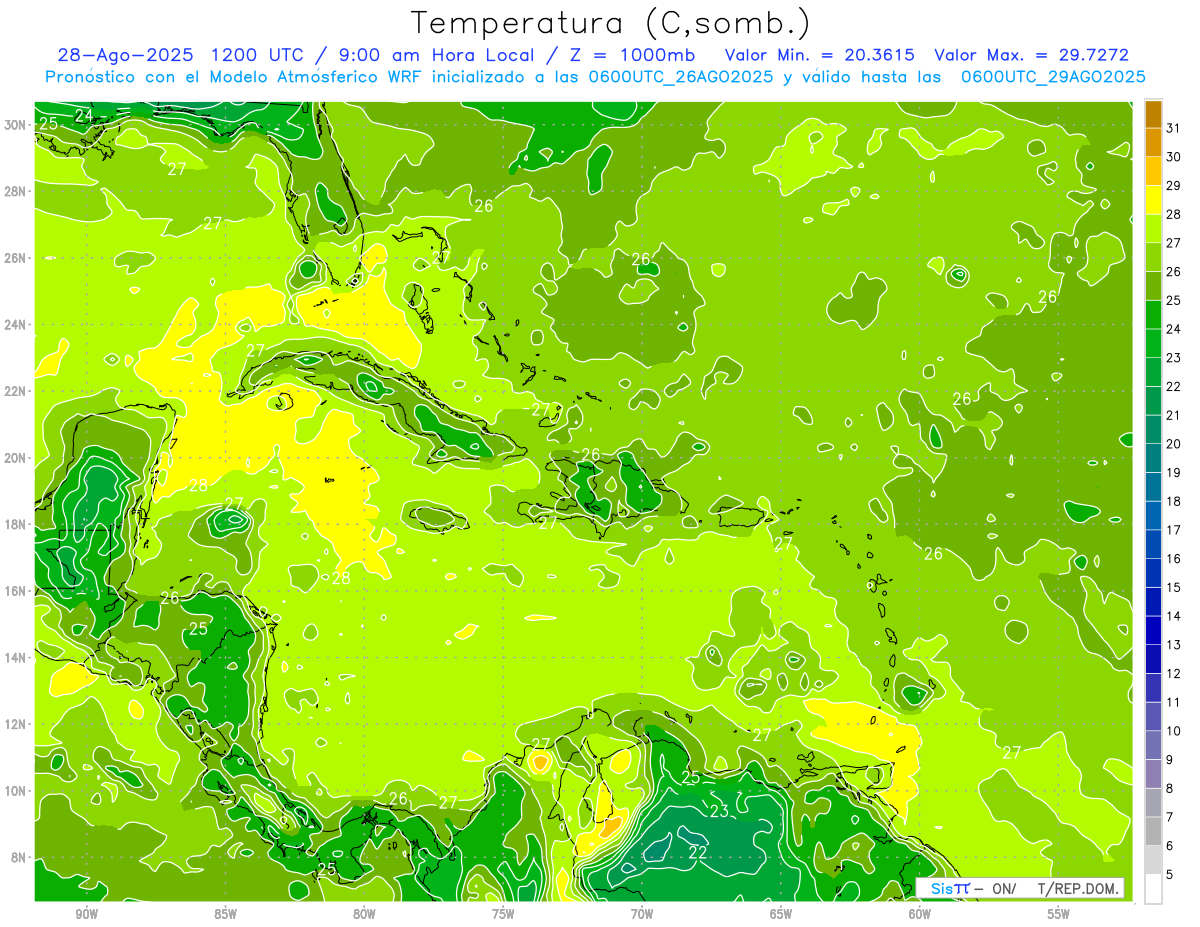Image resolution: width=1200 pixels, height=927 pixels.
Task: Click the "22N" latitude axis label
Action: 15,391
